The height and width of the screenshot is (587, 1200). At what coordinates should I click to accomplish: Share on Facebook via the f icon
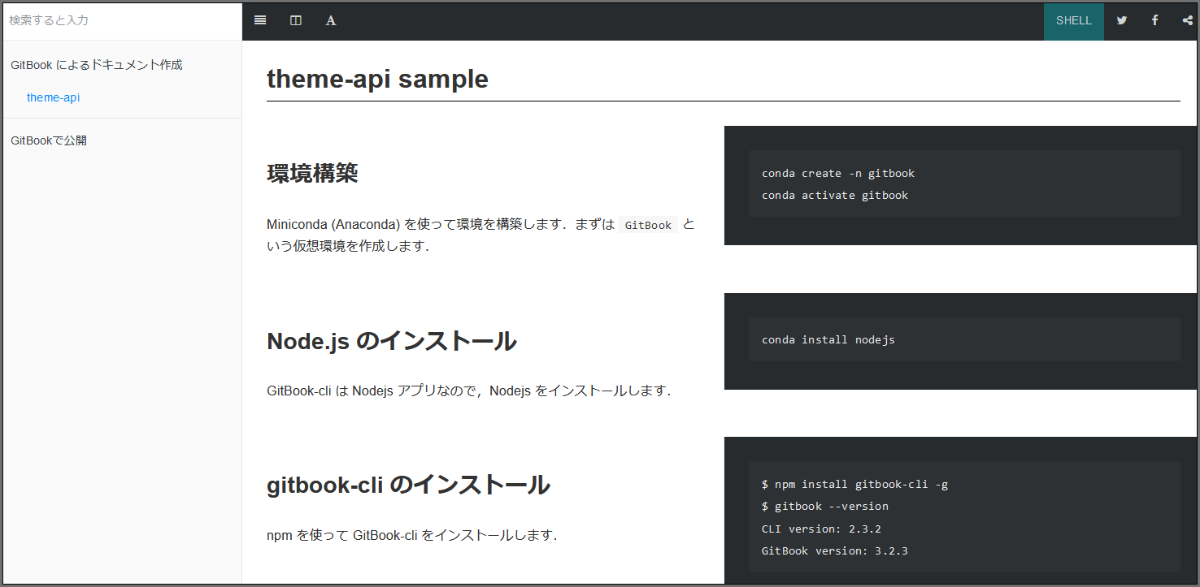tap(1155, 20)
